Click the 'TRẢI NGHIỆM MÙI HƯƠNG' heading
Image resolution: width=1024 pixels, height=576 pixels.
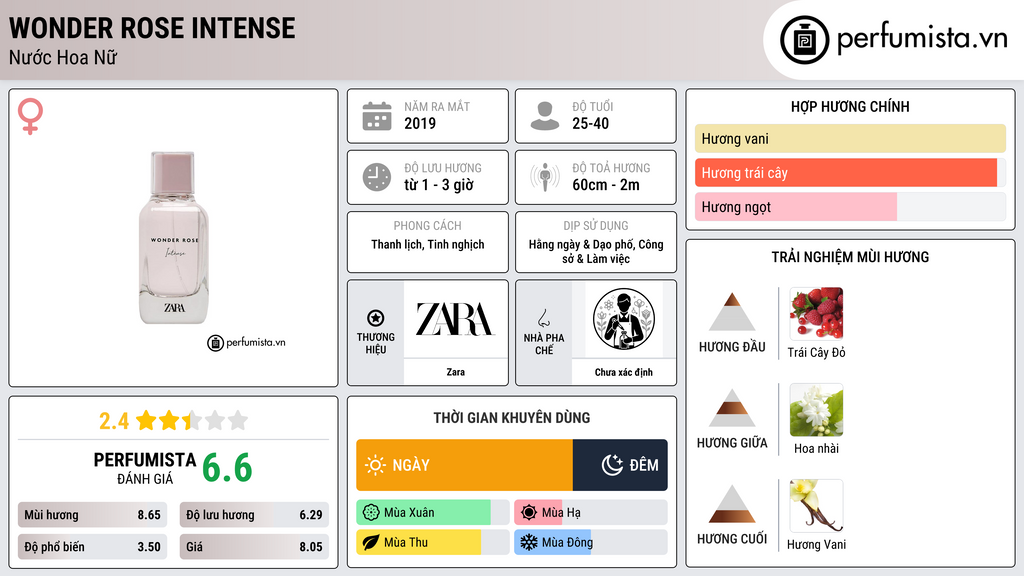point(850,257)
